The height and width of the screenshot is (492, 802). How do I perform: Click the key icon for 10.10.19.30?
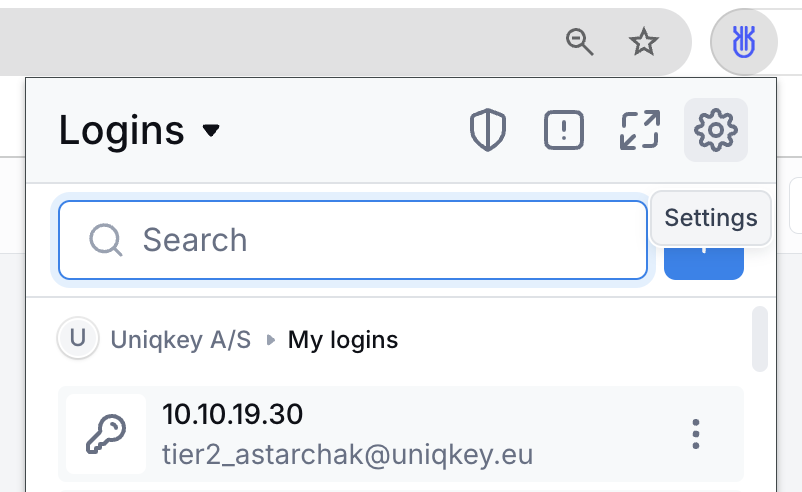pyautogui.click(x=106, y=434)
